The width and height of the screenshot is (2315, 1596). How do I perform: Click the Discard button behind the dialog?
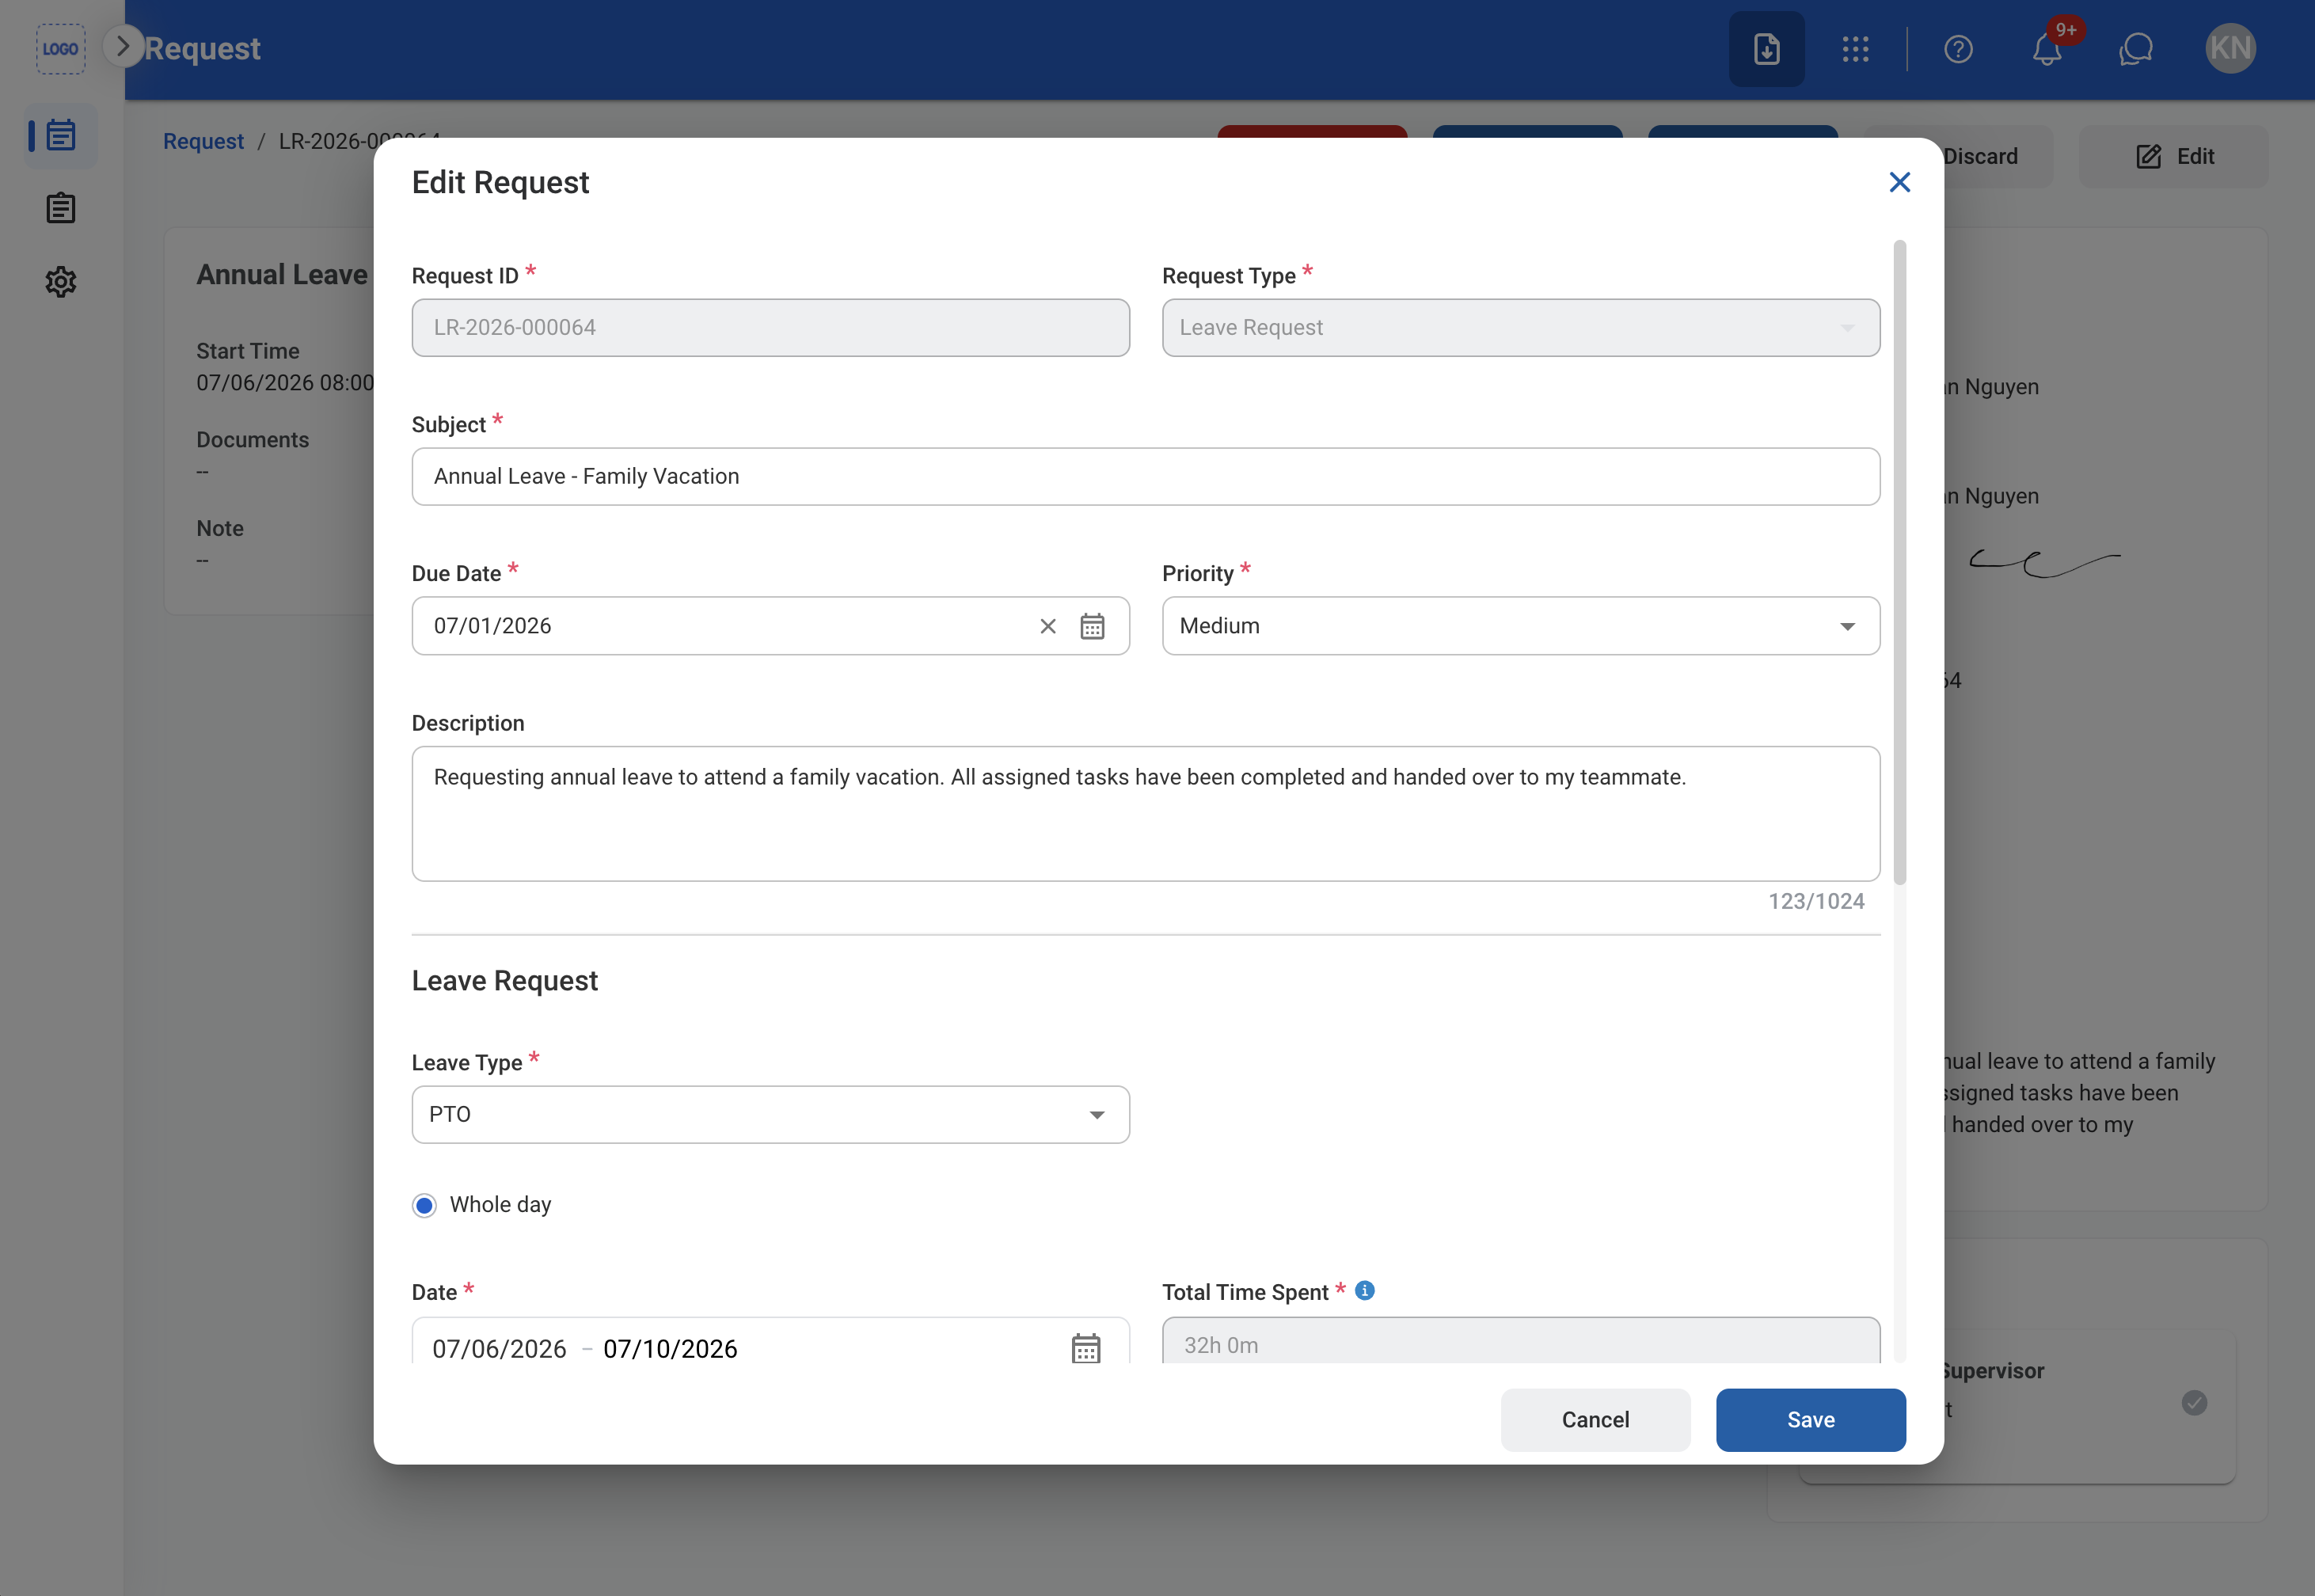pyautogui.click(x=1980, y=156)
